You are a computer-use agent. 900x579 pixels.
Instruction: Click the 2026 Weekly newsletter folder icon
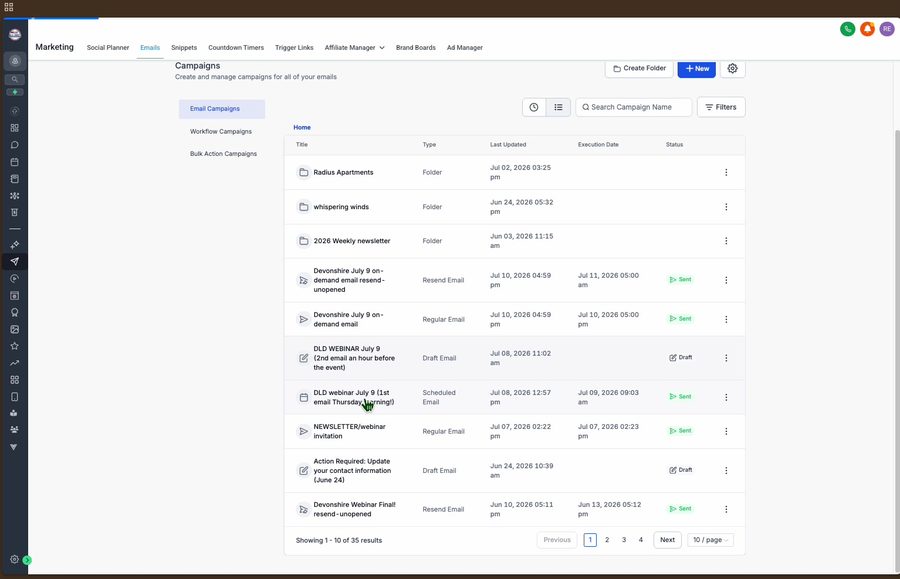tap(304, 241)
